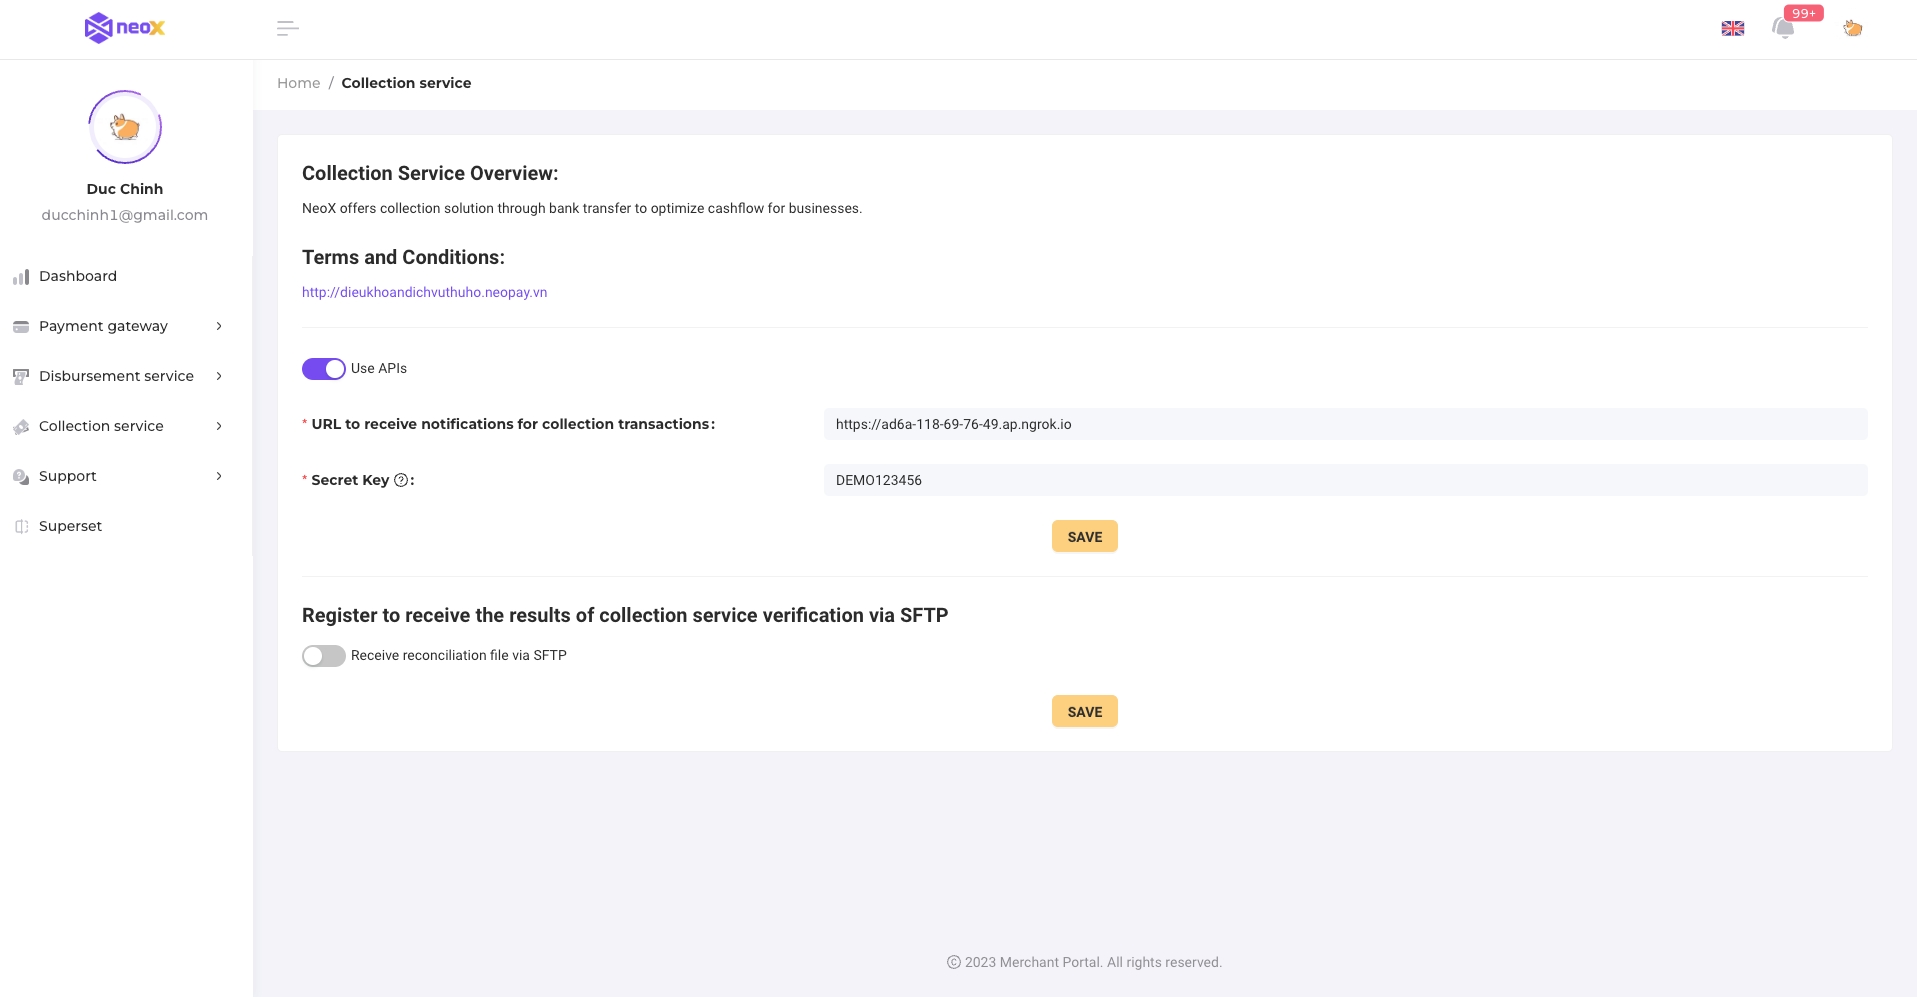Expand the Payment gateway chevron
This screenshot has width=1917, height=997.
pyautogui.click(x=219, y=326)
